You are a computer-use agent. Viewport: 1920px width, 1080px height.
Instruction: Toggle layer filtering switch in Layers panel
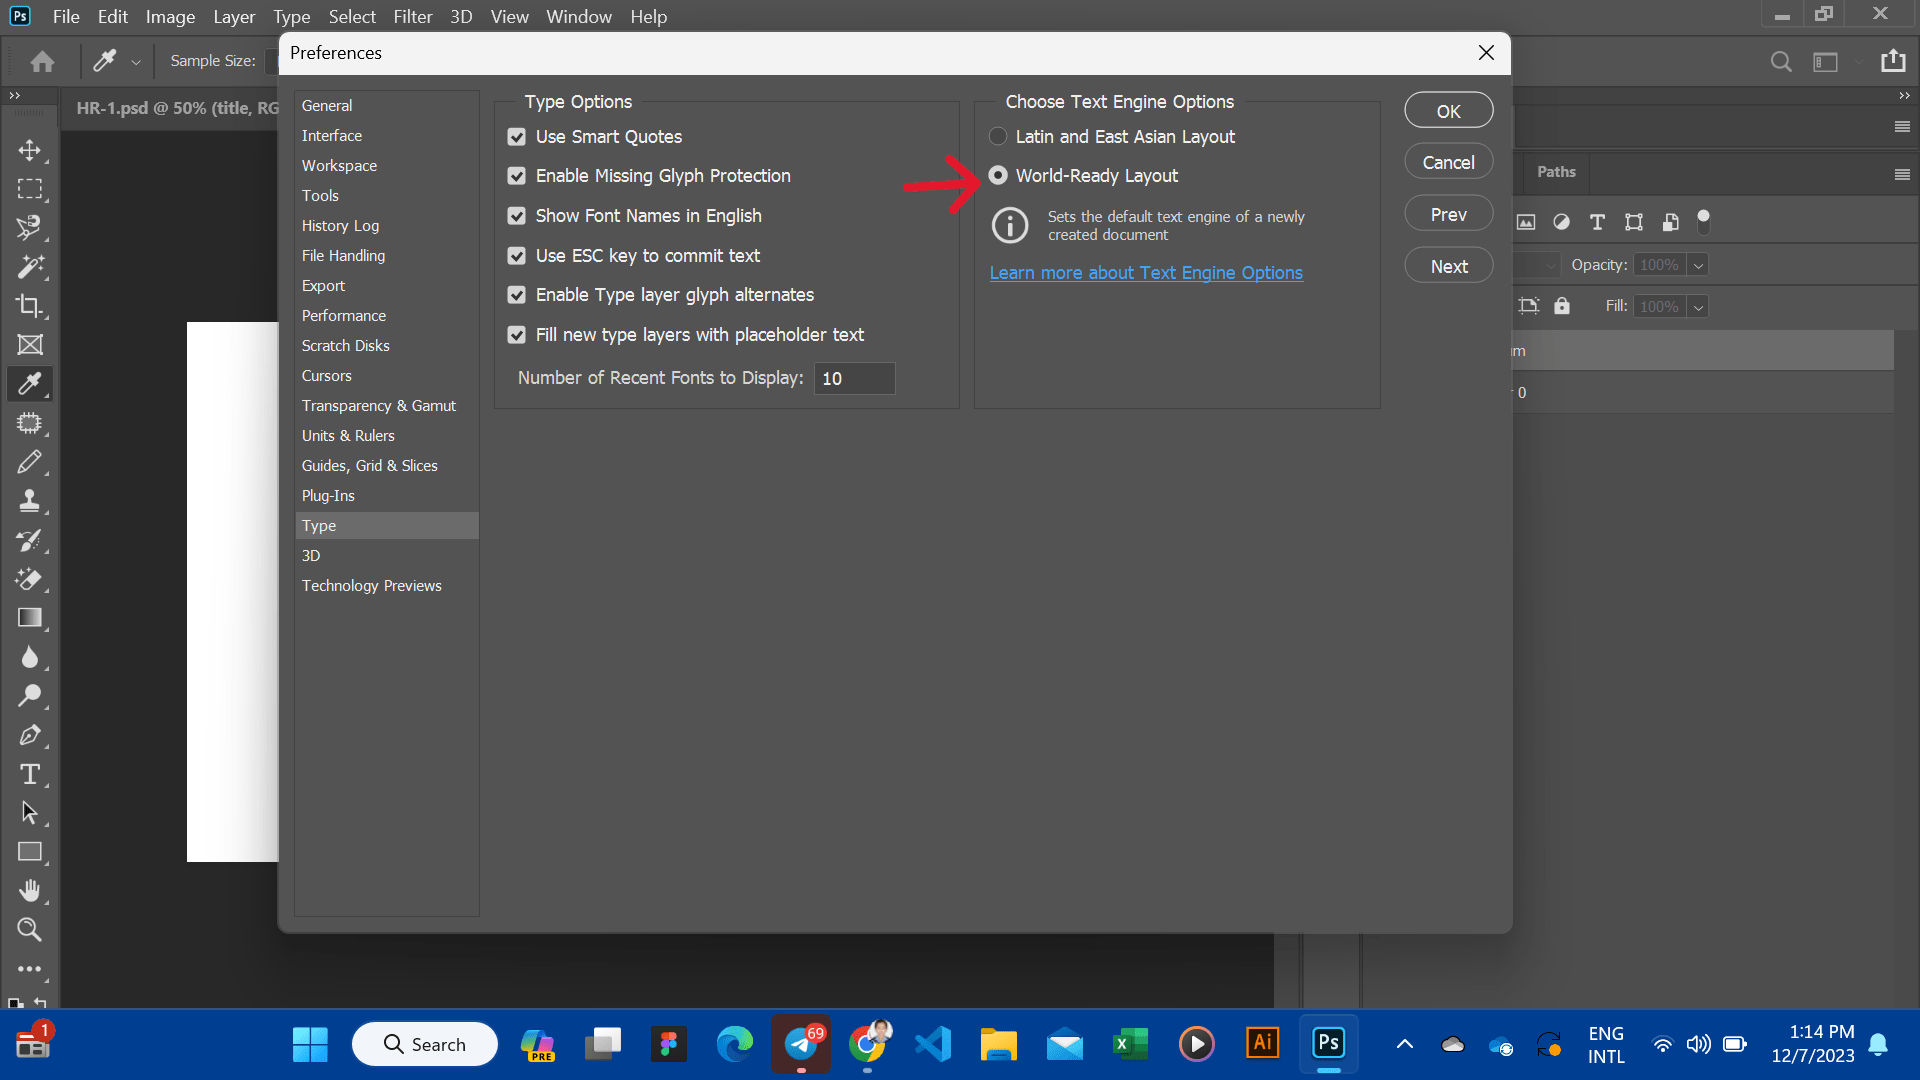tap(1704, 221)
